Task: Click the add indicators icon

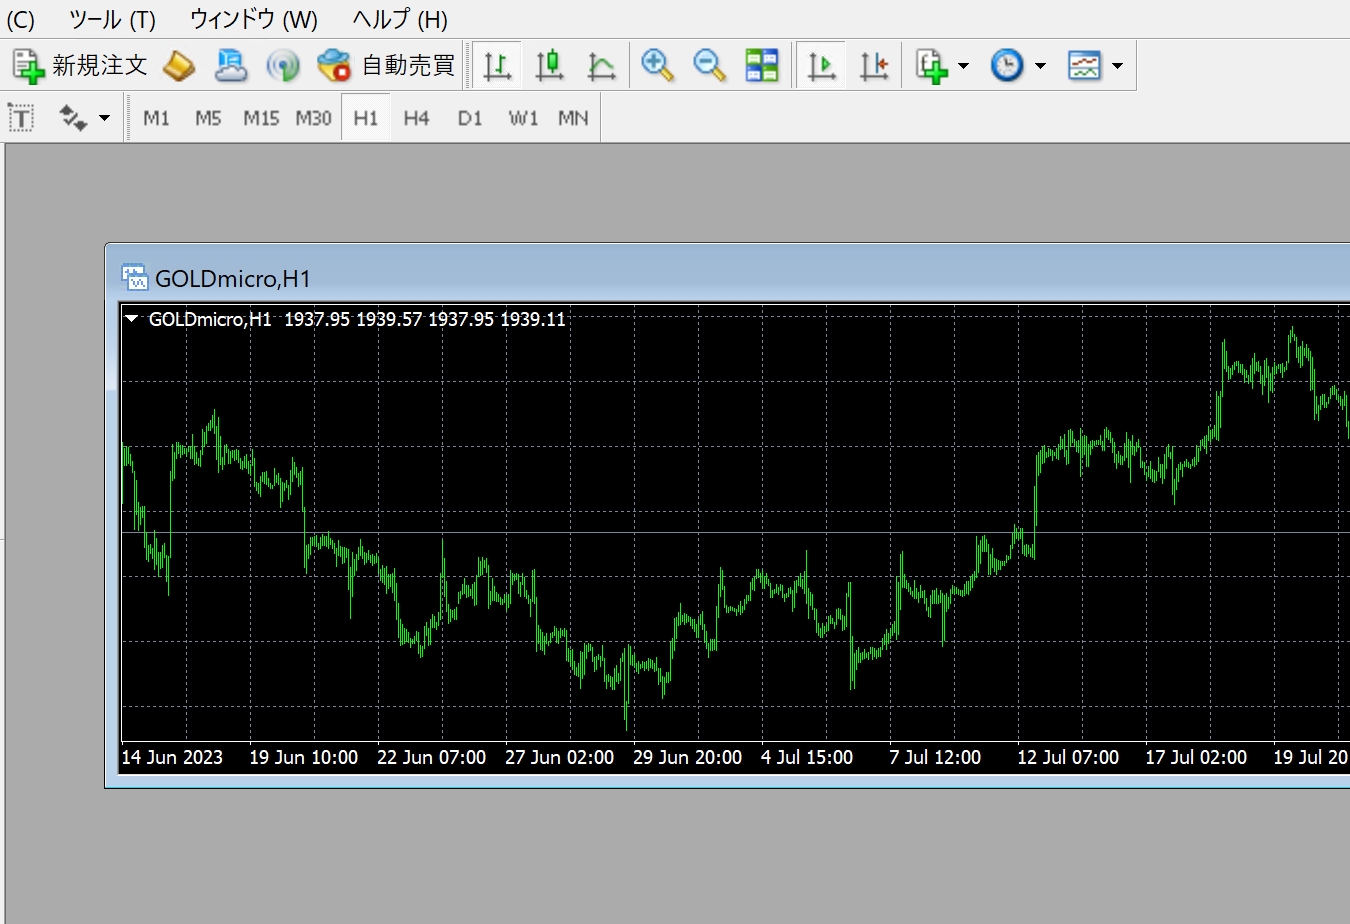Action: click(x=932, y=66)
